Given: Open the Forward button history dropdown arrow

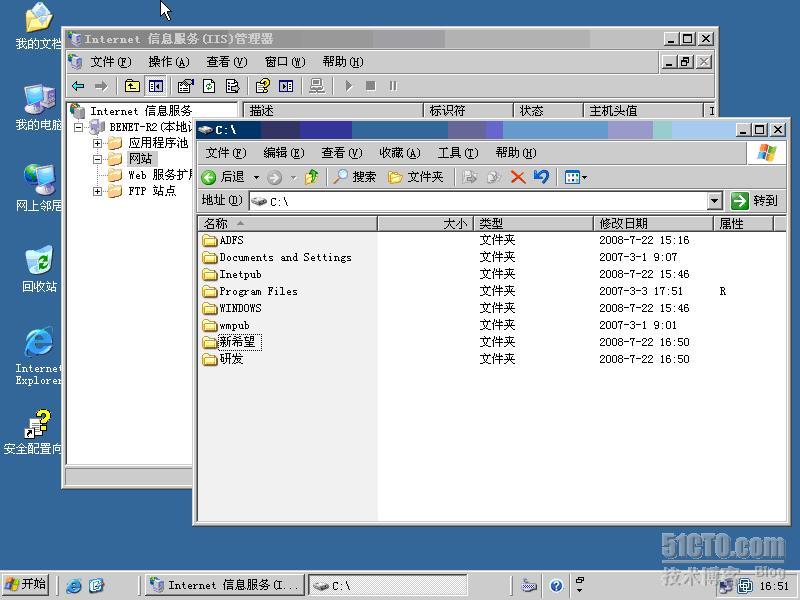Looking at the screenshot, I should coord(293,178).
